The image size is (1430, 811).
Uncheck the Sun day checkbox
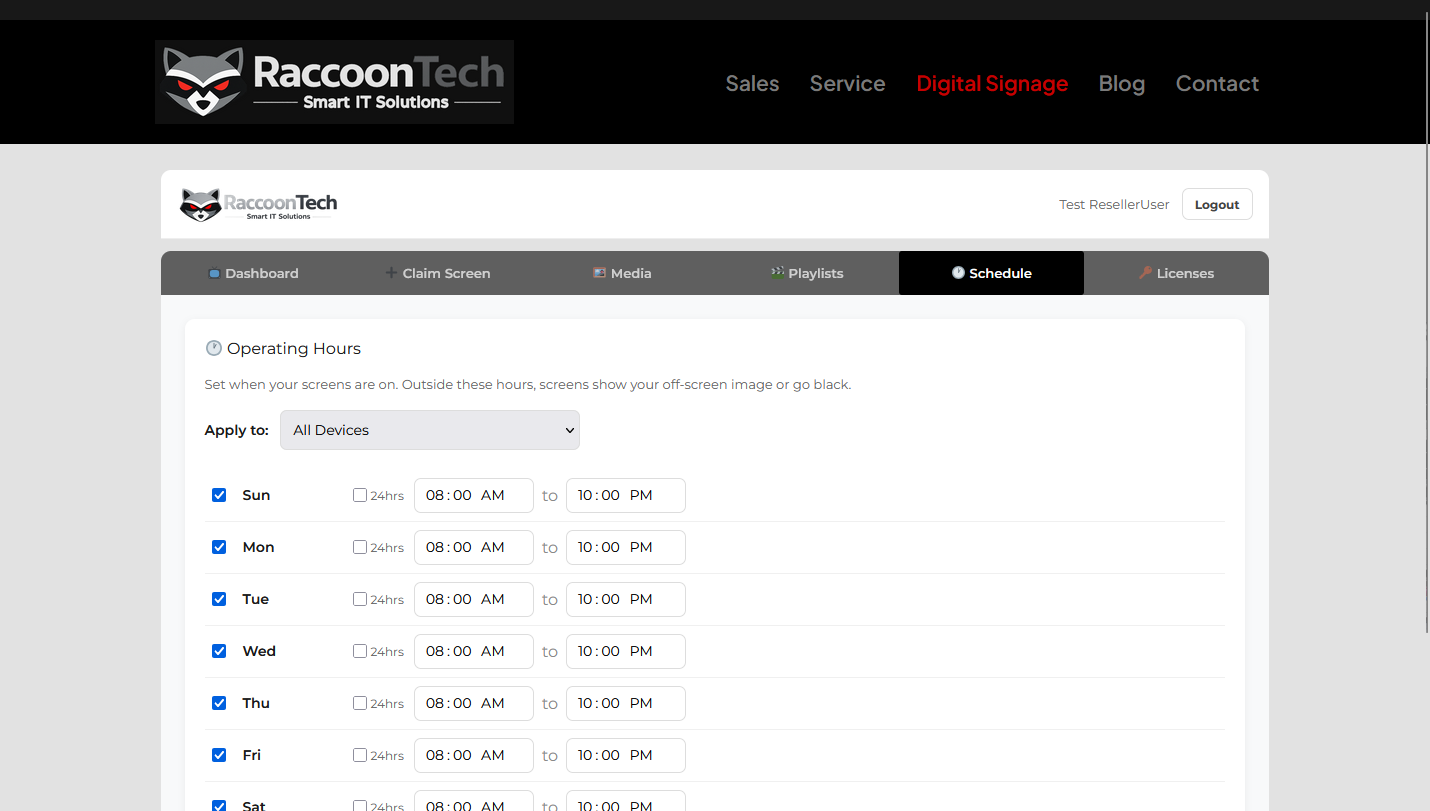tap(219, 495)
